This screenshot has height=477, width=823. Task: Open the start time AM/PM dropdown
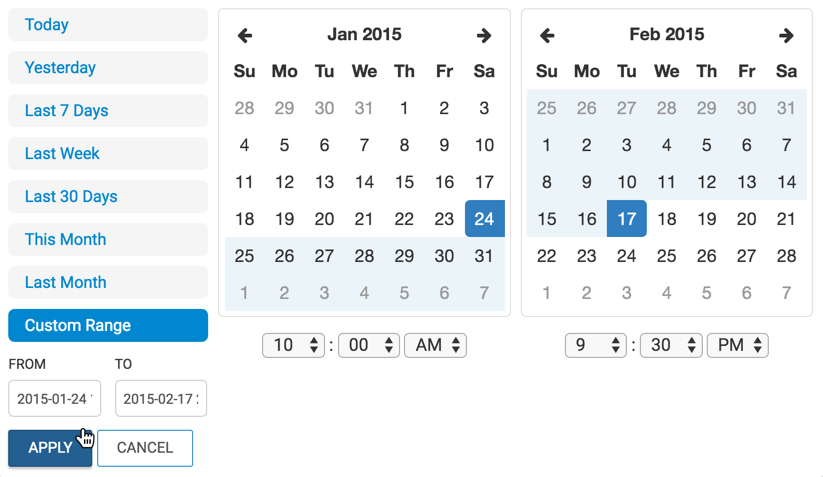[x=435, y=345]
